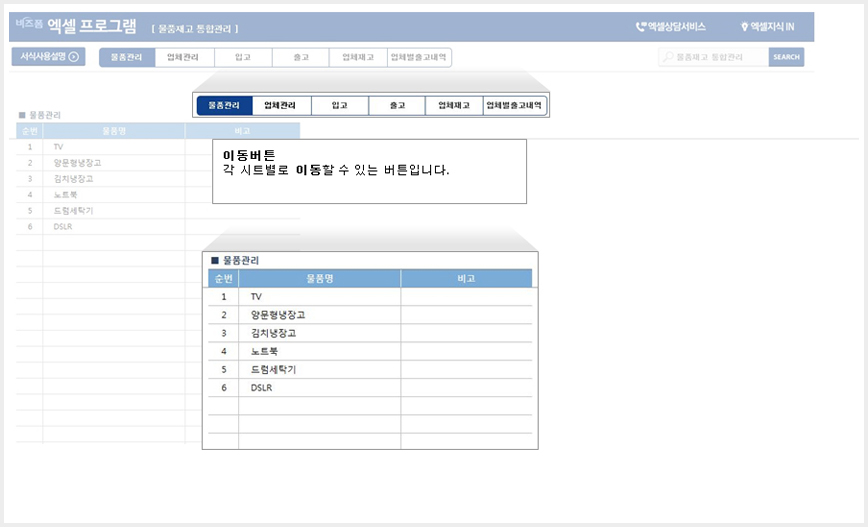Click 물품관리 in the enlarged button strip
This screenshot has width=868, height=527.
tap(224, 105)
